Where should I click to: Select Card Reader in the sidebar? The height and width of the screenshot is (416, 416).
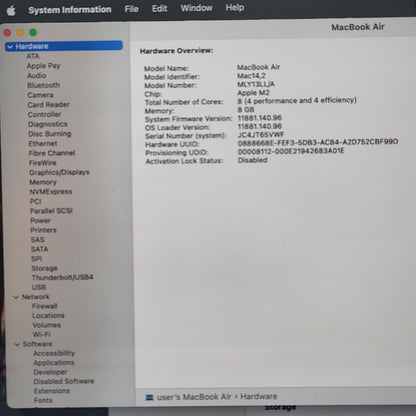[x=48, y=105]
